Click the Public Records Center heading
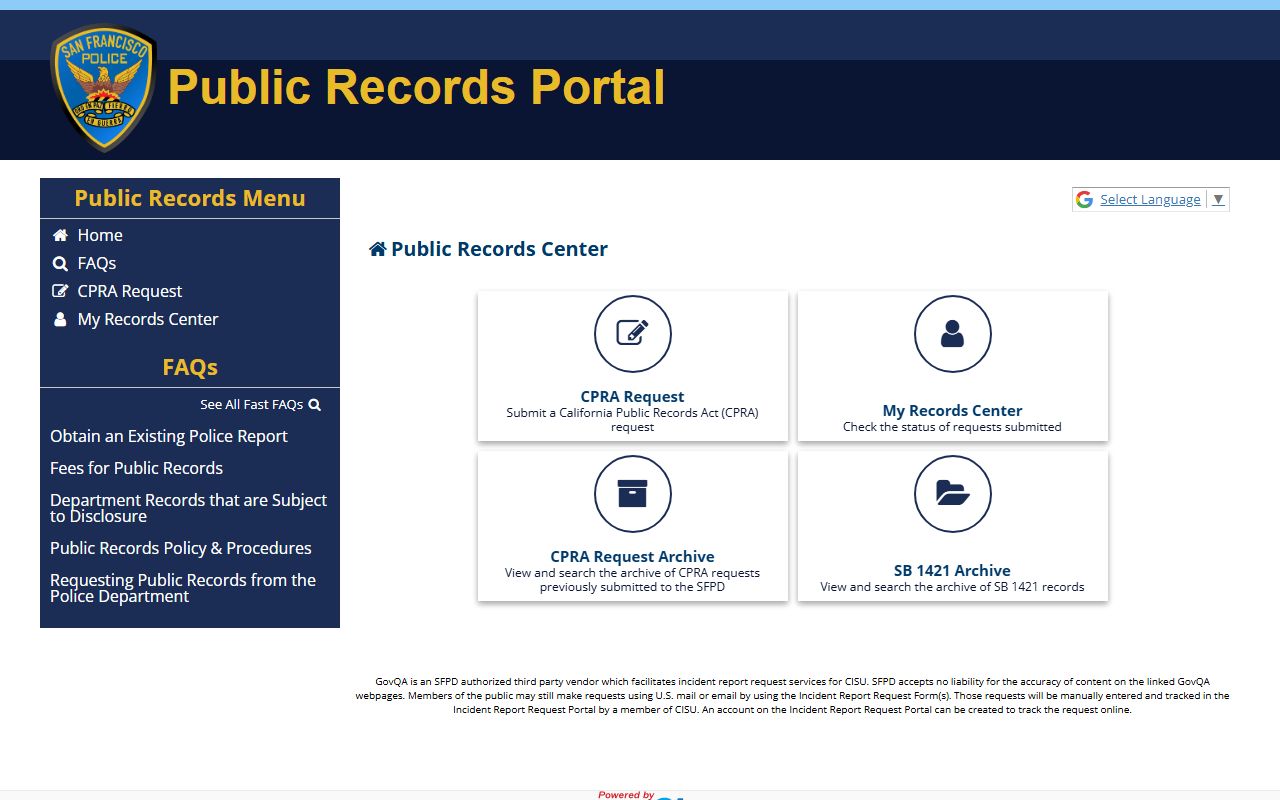Screen dimensions: 1280x800 point(499,249)
